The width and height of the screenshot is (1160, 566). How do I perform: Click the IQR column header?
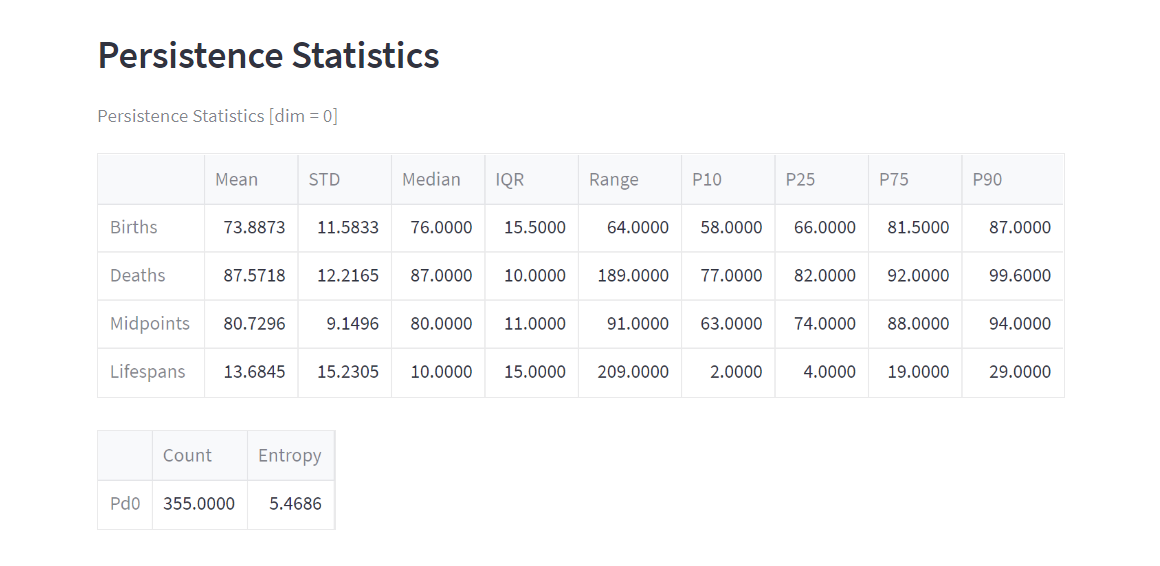coord(510,180)
